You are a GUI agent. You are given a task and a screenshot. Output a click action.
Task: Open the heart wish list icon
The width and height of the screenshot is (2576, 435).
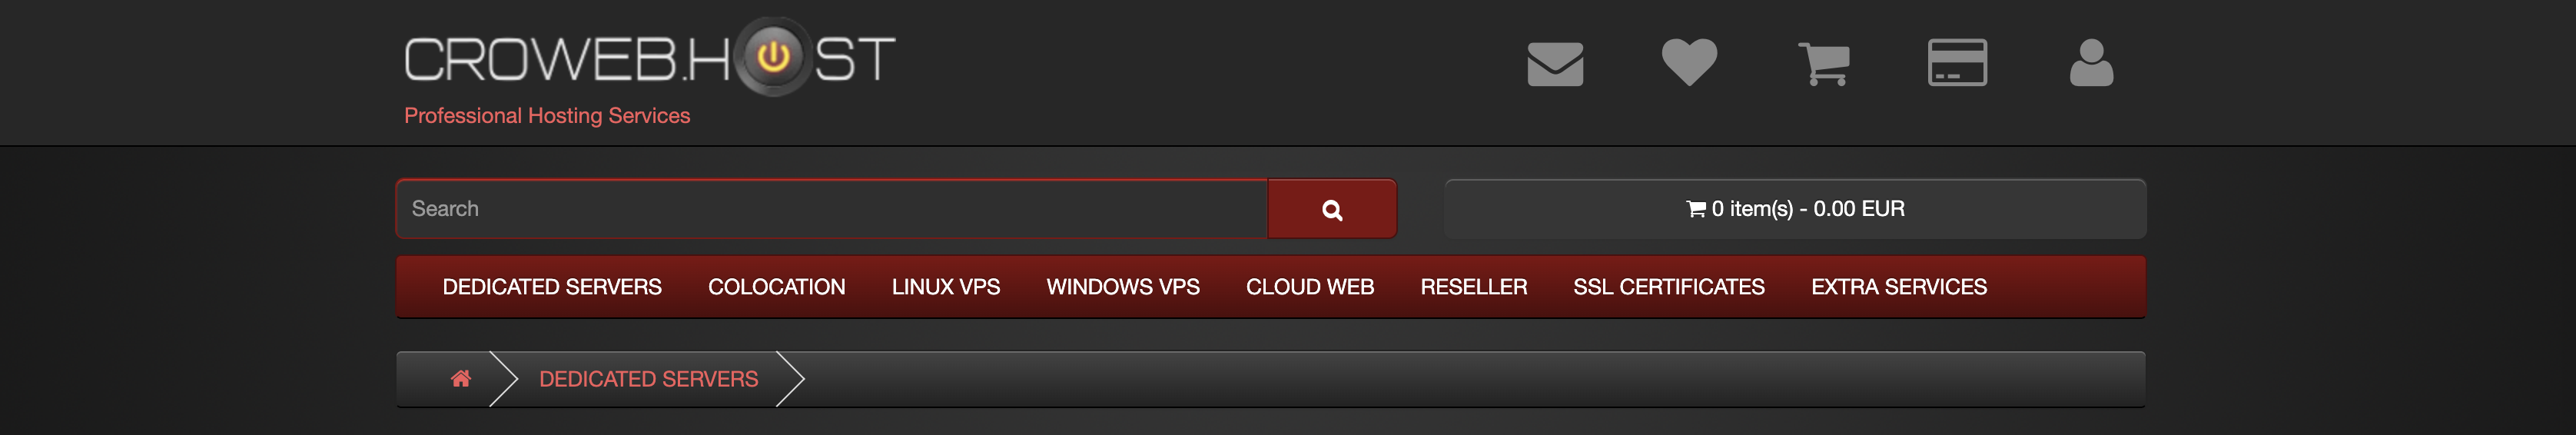pos(1689,62)
